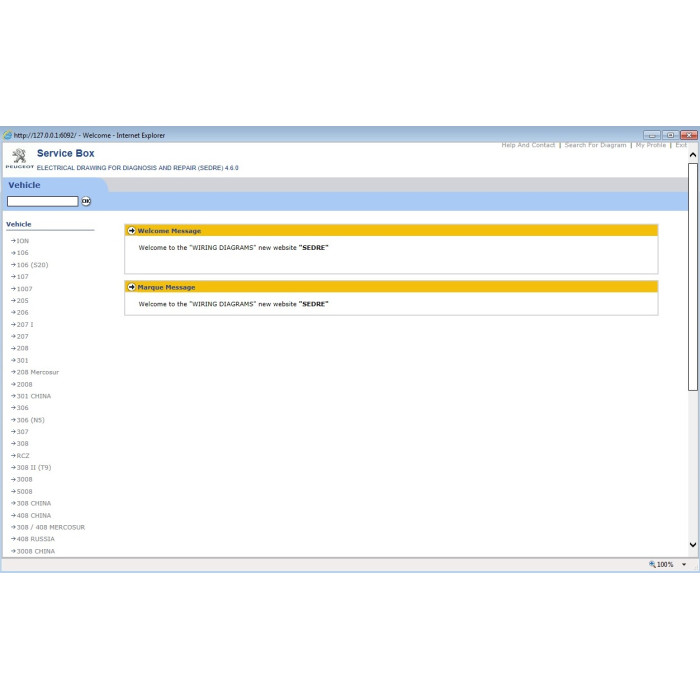This screenshot has width=700, height=700.
Task: Select vehicle RCZ
Action: 23,456
